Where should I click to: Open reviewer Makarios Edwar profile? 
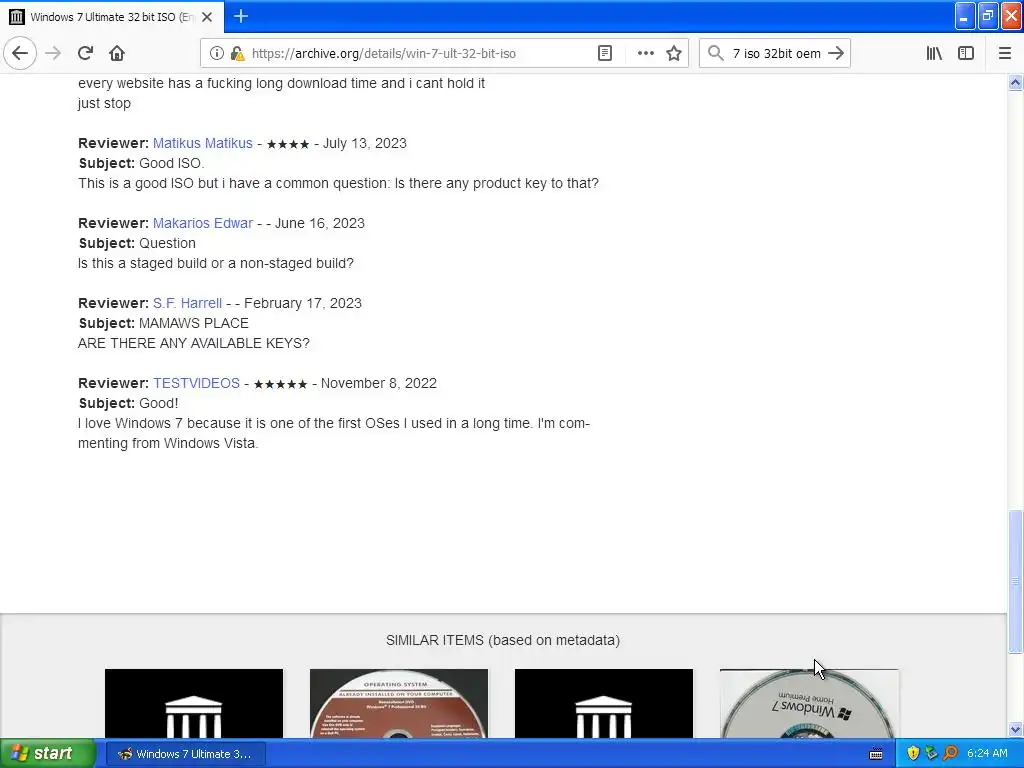[x=202, y=223]
